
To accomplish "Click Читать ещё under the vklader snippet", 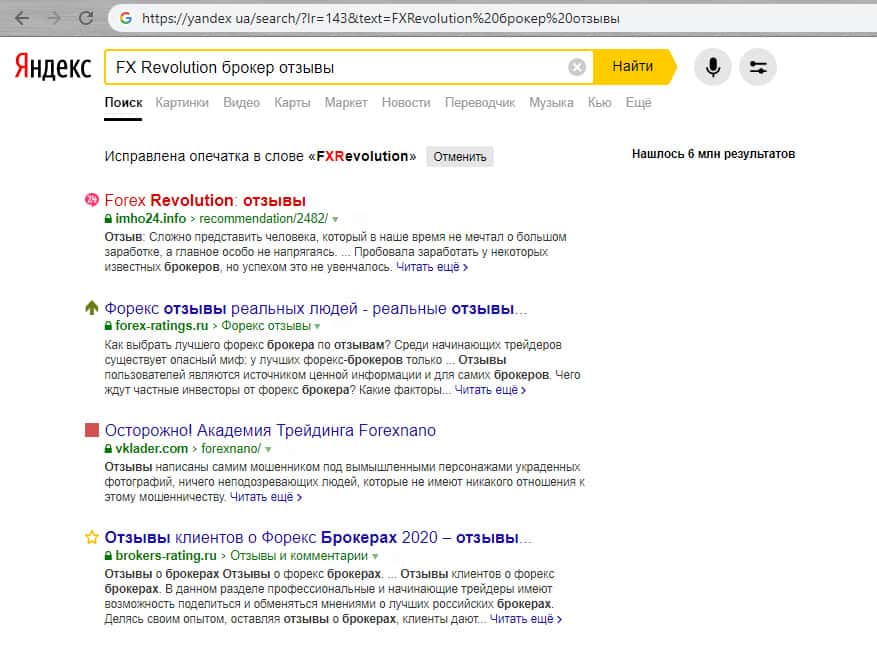I will coord(266,497).
